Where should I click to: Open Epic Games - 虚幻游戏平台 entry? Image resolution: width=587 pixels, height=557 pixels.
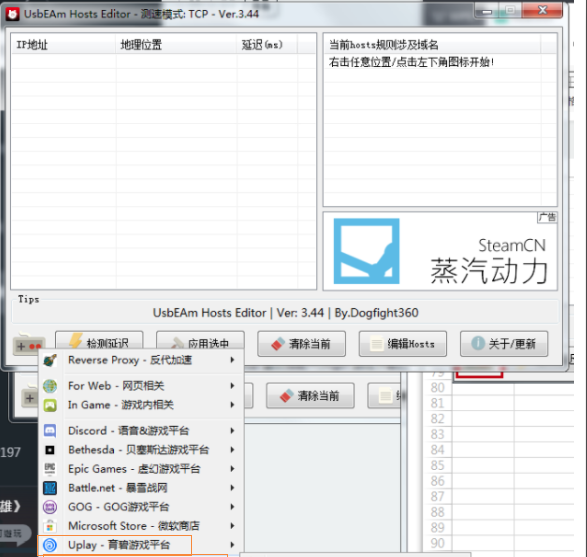click(x=141, y=469)
